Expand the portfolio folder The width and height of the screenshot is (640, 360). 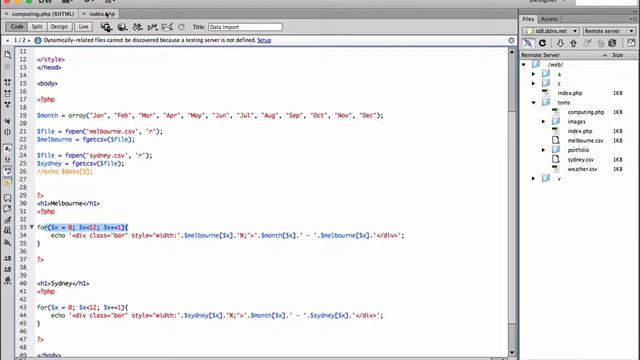click(543, 150)
